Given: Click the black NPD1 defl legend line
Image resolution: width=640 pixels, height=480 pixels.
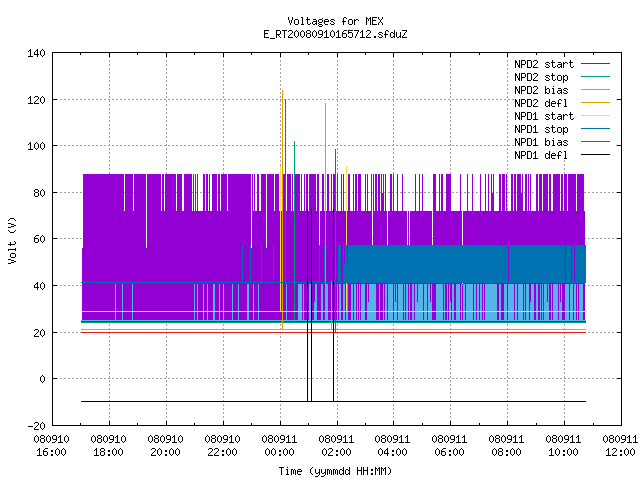Looking at the screenshot, I should [595, 155].
